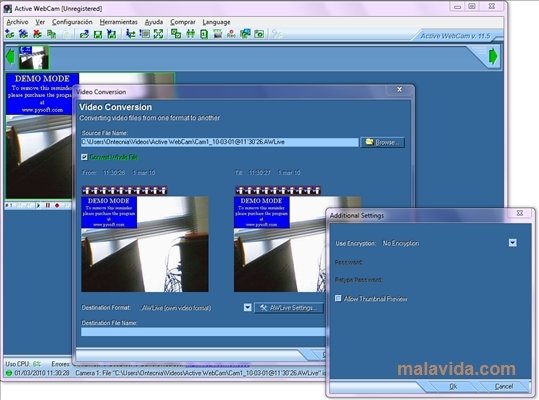Click the overlapping windows toolbar icon

point(176,34)
